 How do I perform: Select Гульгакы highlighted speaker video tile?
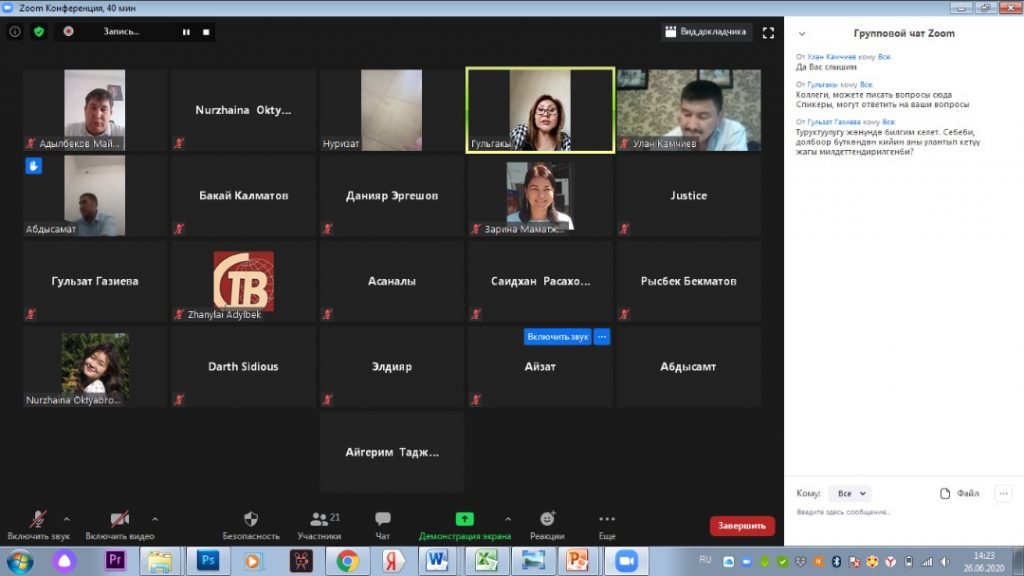[x=540, y=110]
